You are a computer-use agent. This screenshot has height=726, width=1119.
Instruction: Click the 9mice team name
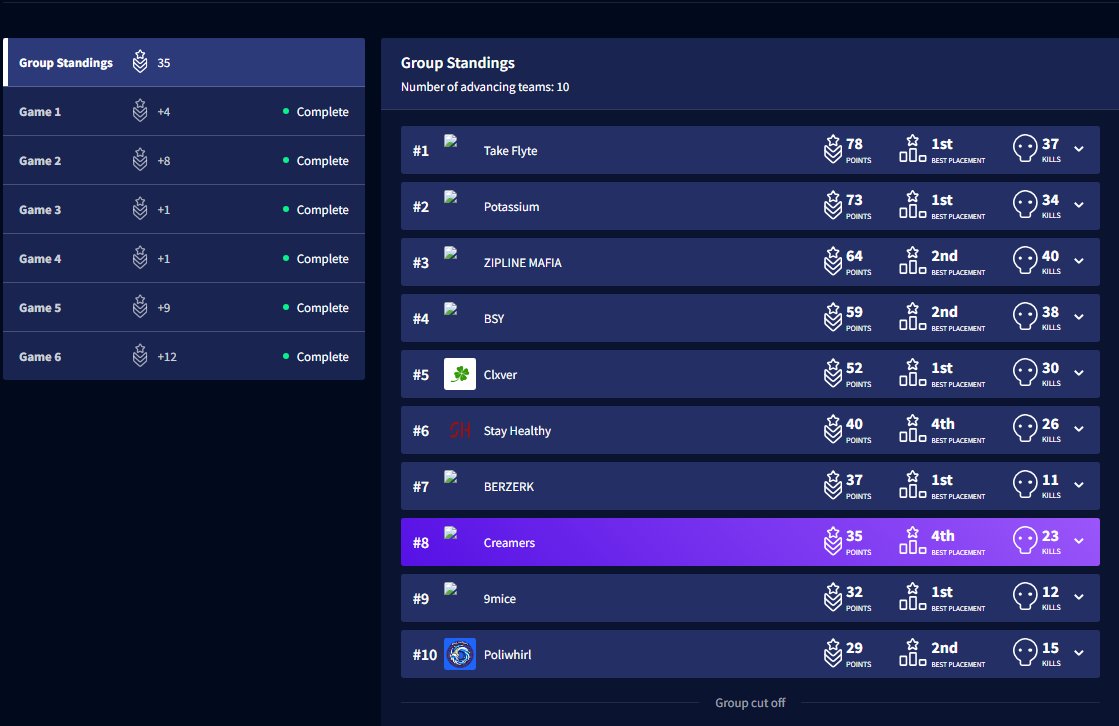point(500,599)
